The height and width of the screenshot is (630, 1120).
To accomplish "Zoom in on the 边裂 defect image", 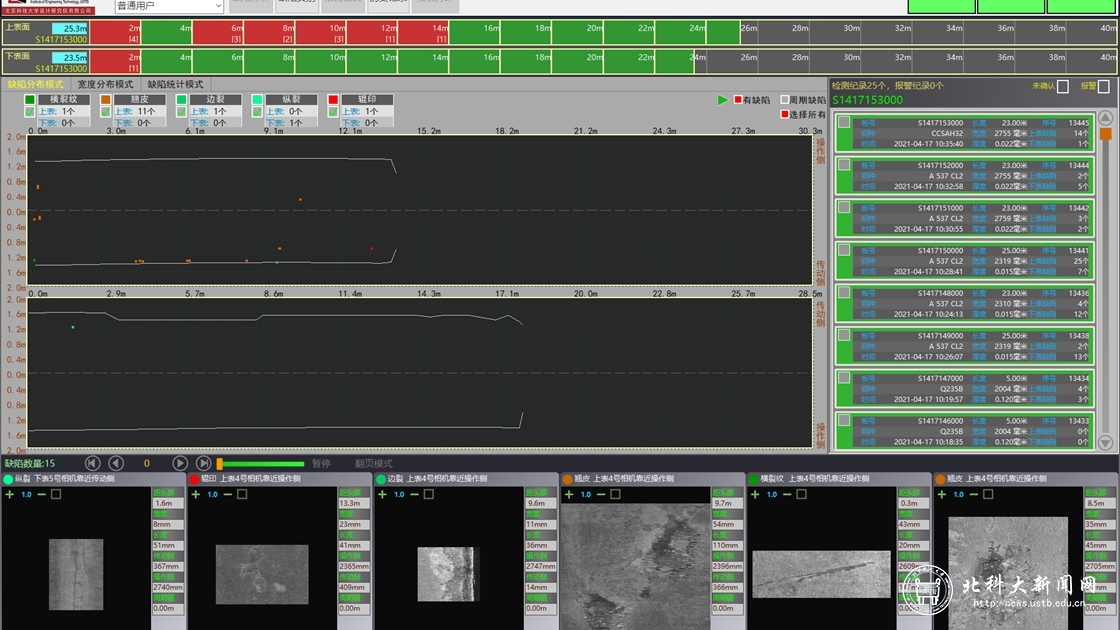I will pyautogui.click(x=382, y=494).
